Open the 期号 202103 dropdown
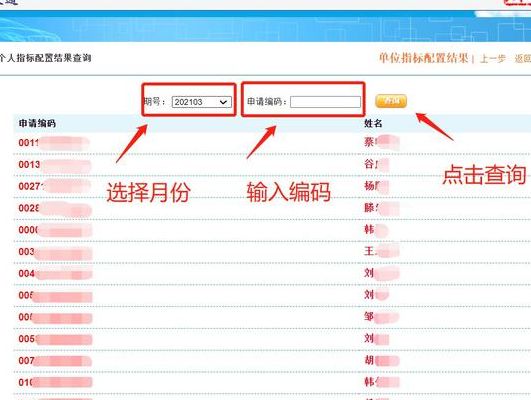Viewport: 531px width, 400px height. click(x=201, y=102)
